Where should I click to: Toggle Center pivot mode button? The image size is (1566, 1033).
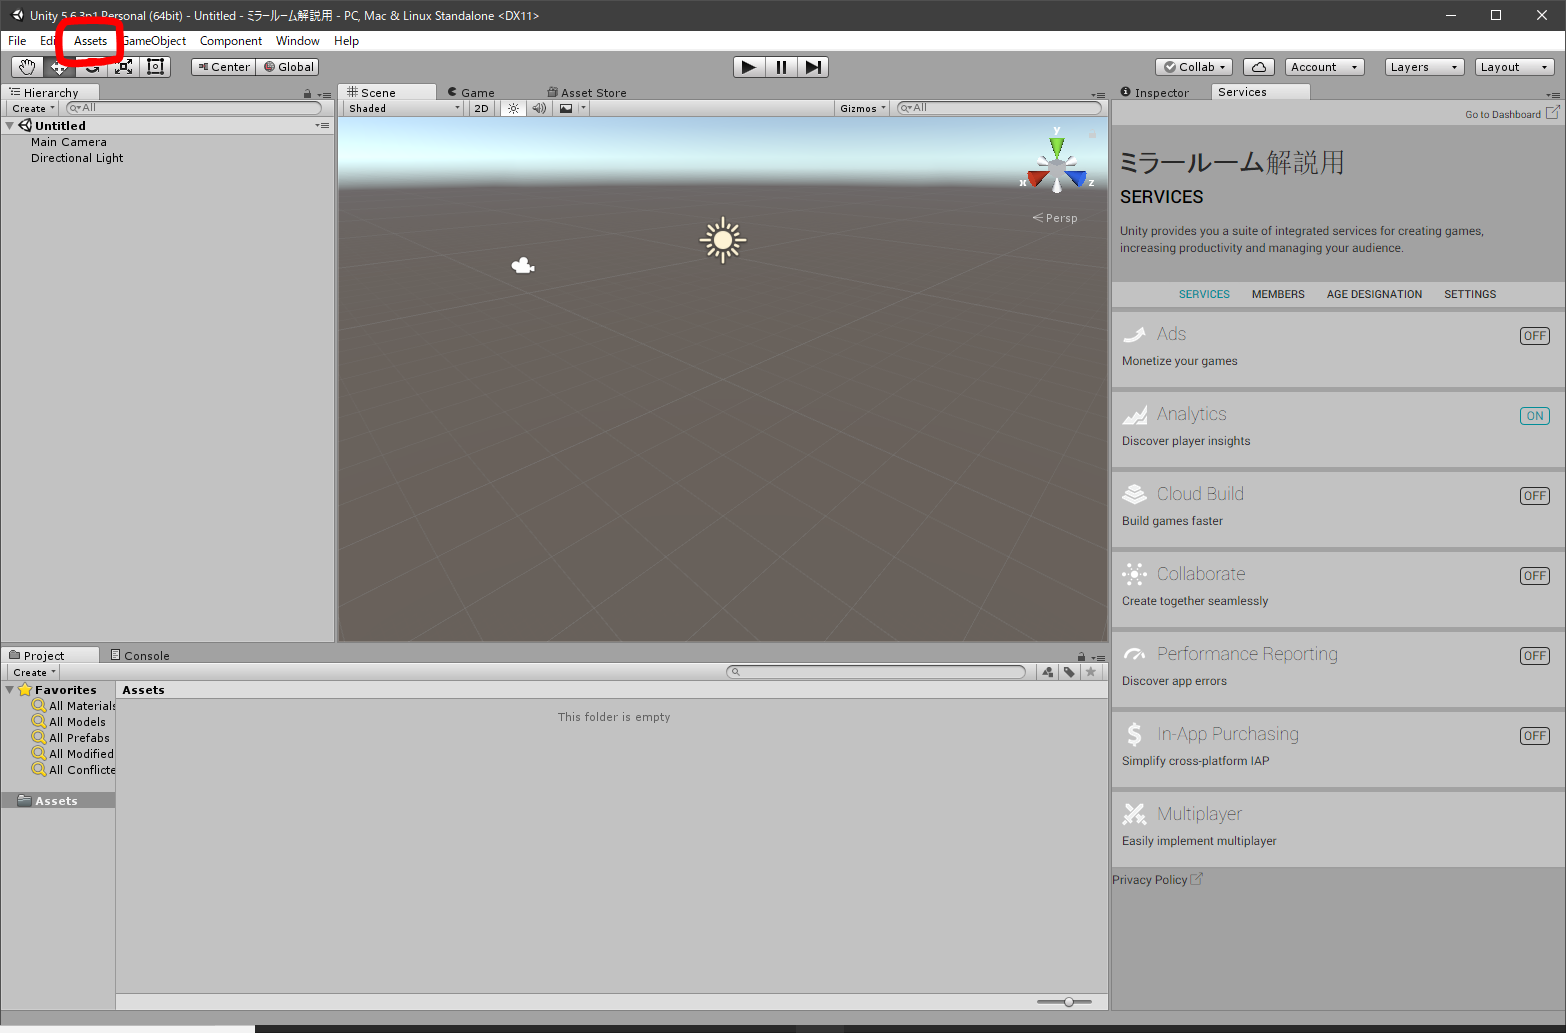pyautogui.click(x=224, y=67)
